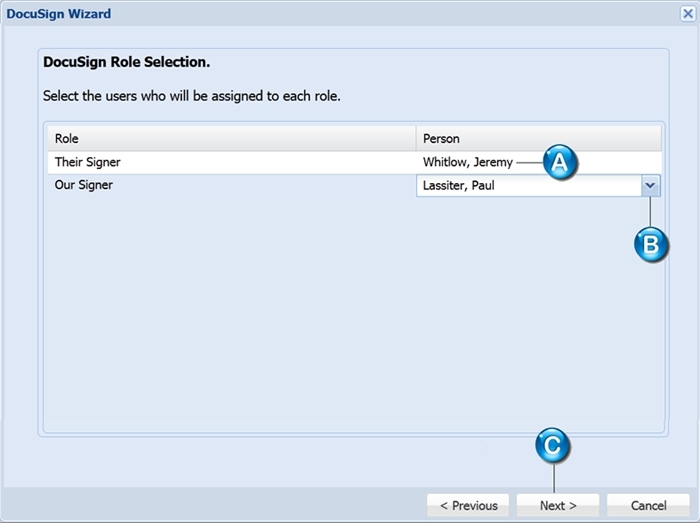This screenshot has height=523, width=700.
Task: Open the Our Signer person dropdown arrow
Action: 650,186
